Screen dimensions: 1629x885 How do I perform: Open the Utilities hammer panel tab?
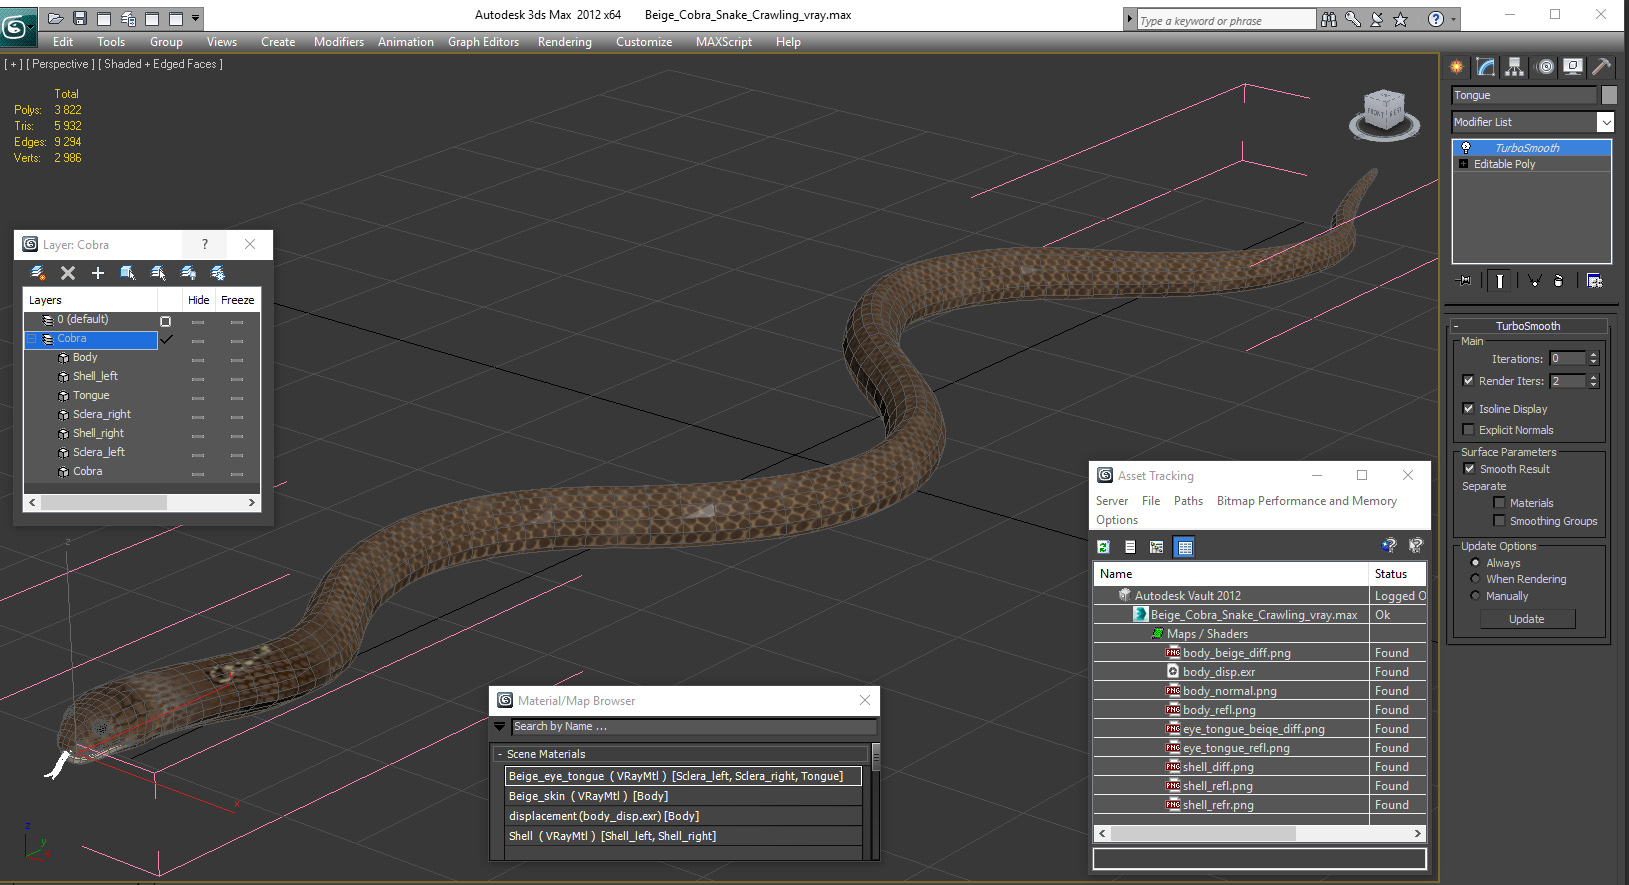point(1602,67)
